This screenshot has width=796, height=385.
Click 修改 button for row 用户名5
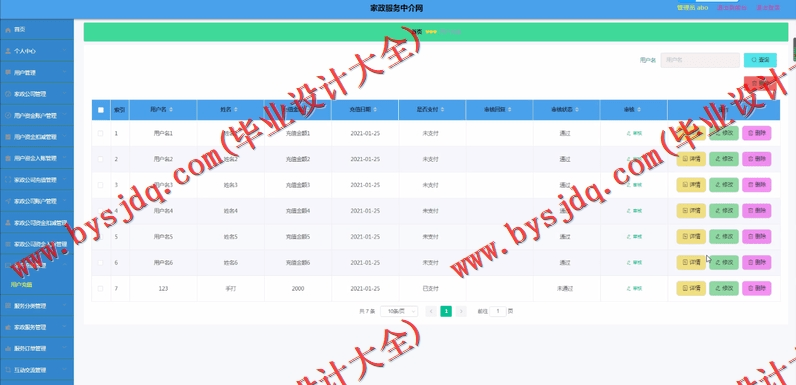tap(724, 237)
